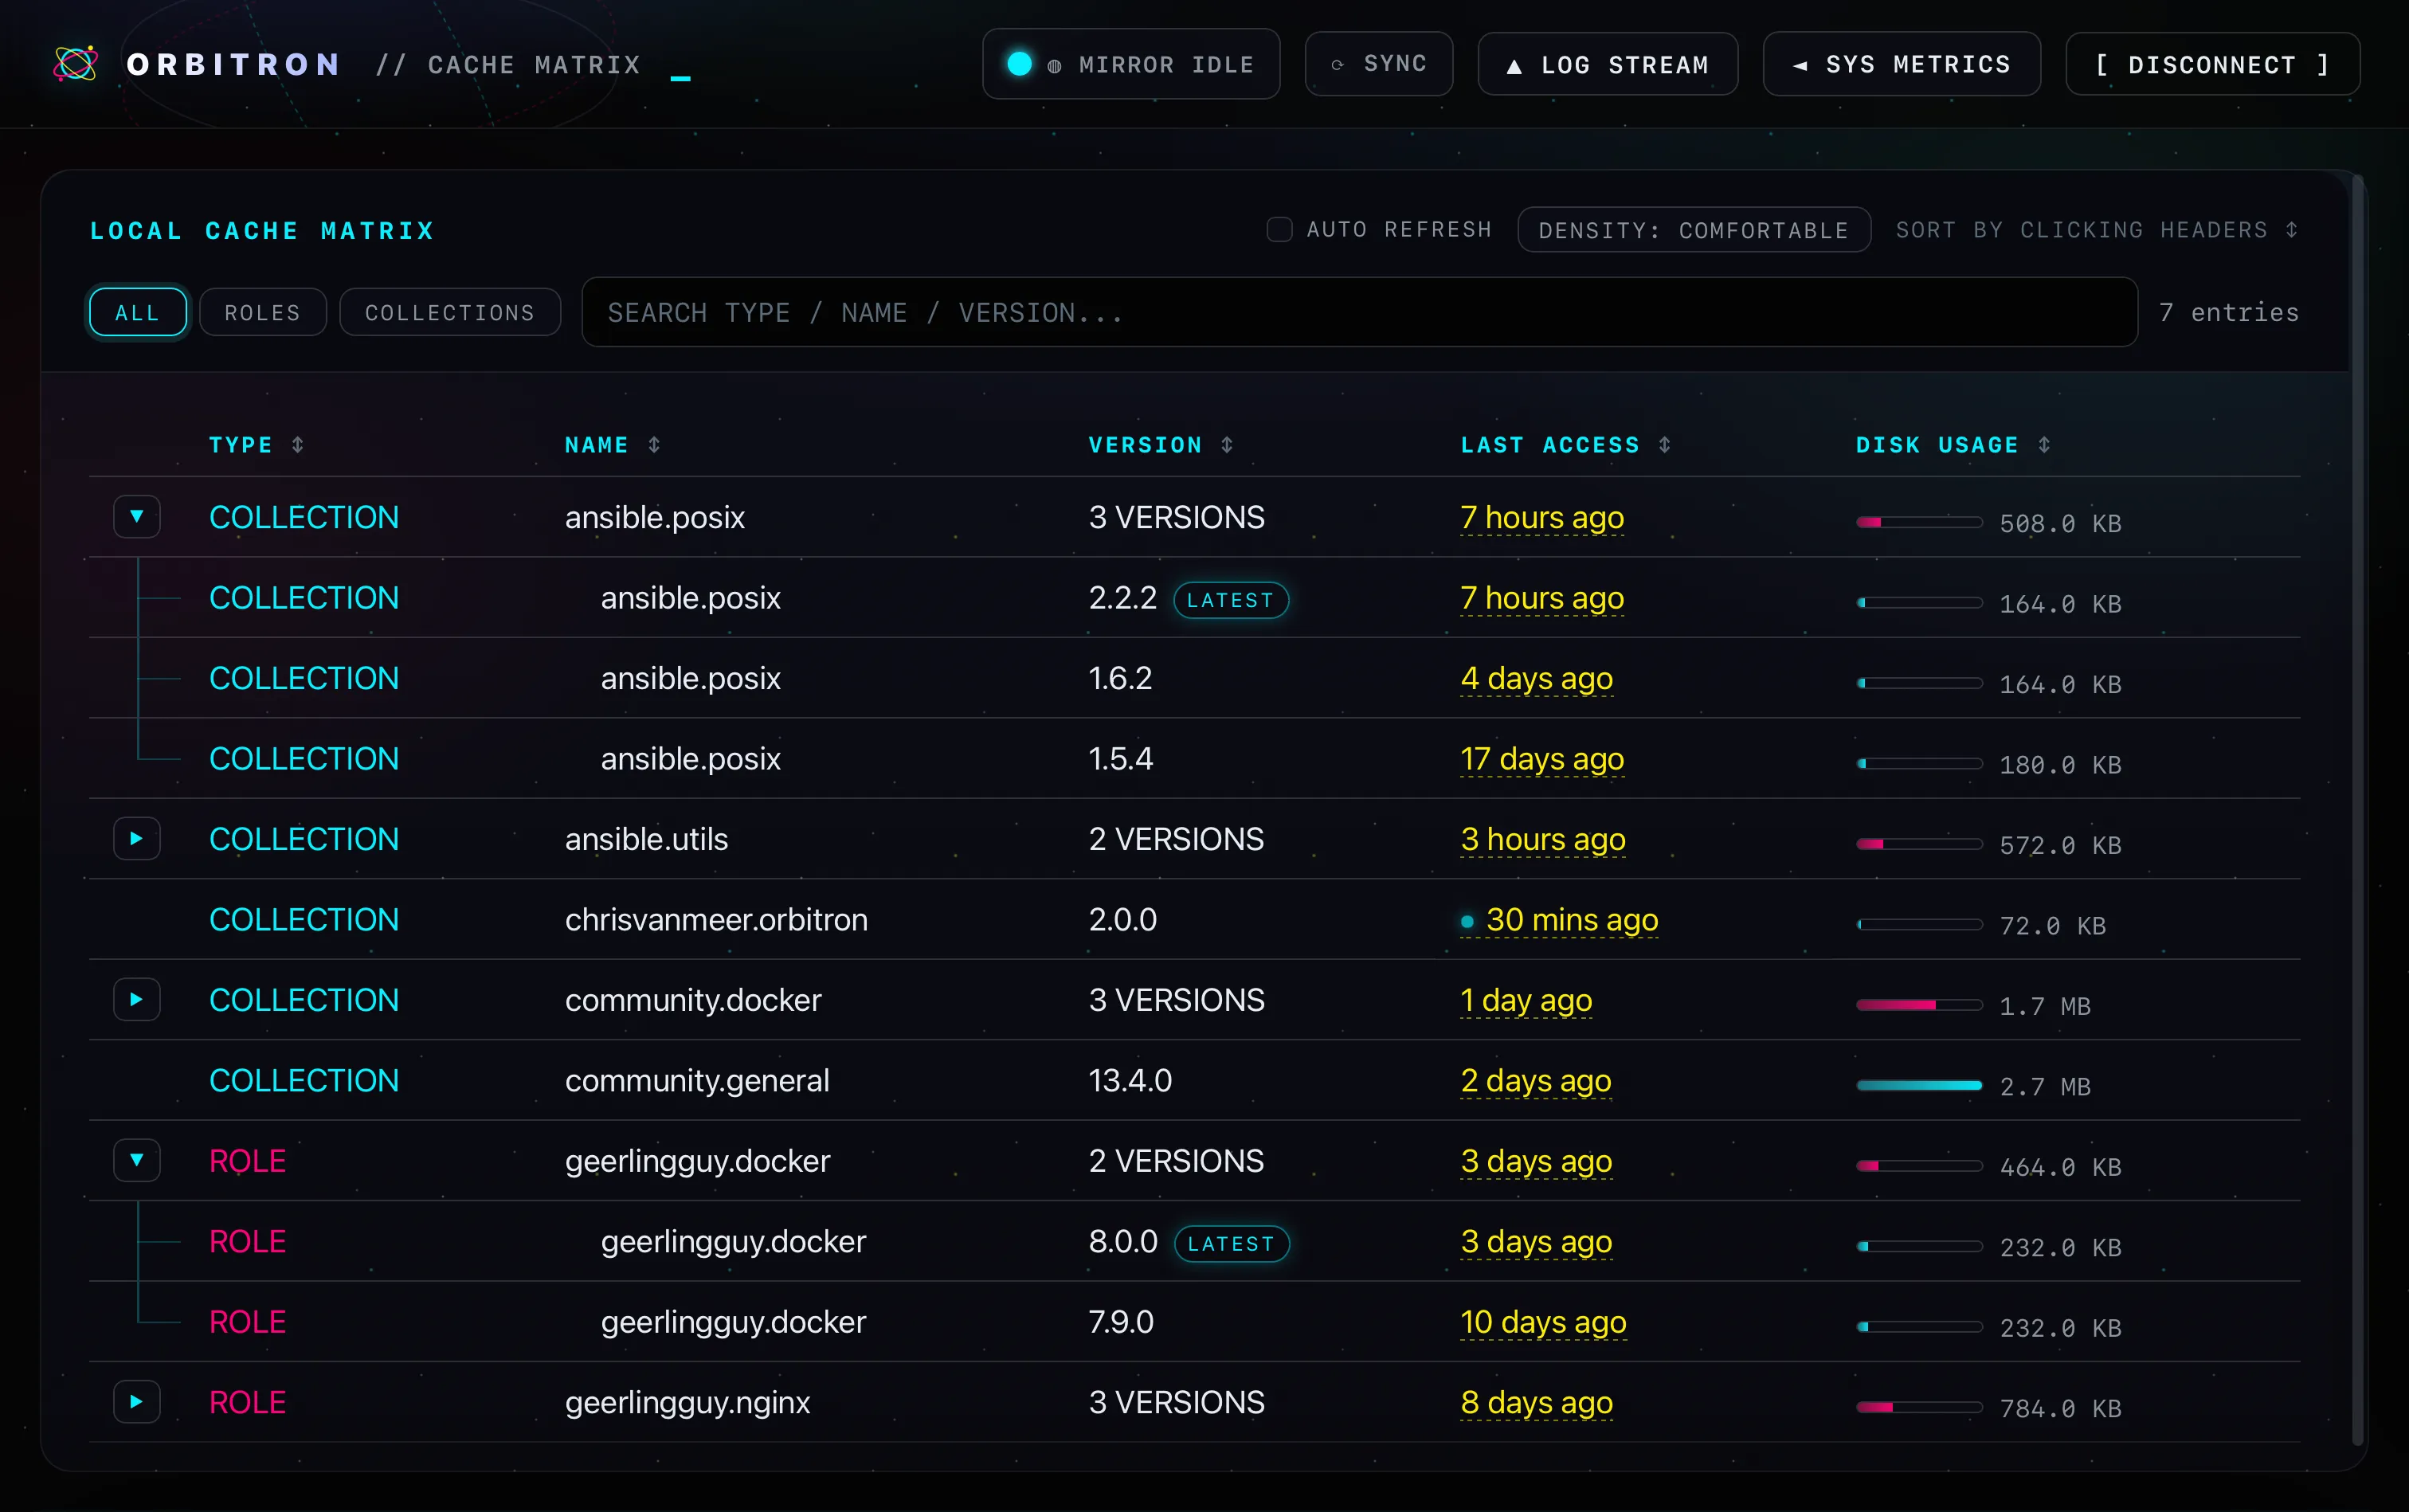The width and height of the screenshot is (2409, 1512).
Task: Switch to the ROLES filter tab
Action: coord(263,313)
